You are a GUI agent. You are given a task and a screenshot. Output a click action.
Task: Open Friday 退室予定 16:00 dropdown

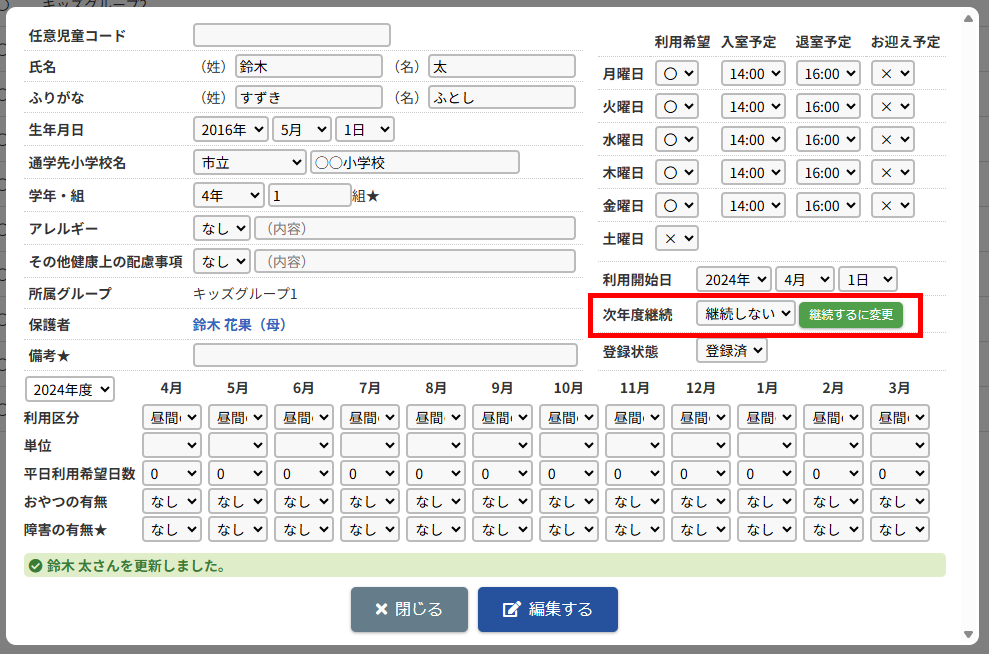827,206
